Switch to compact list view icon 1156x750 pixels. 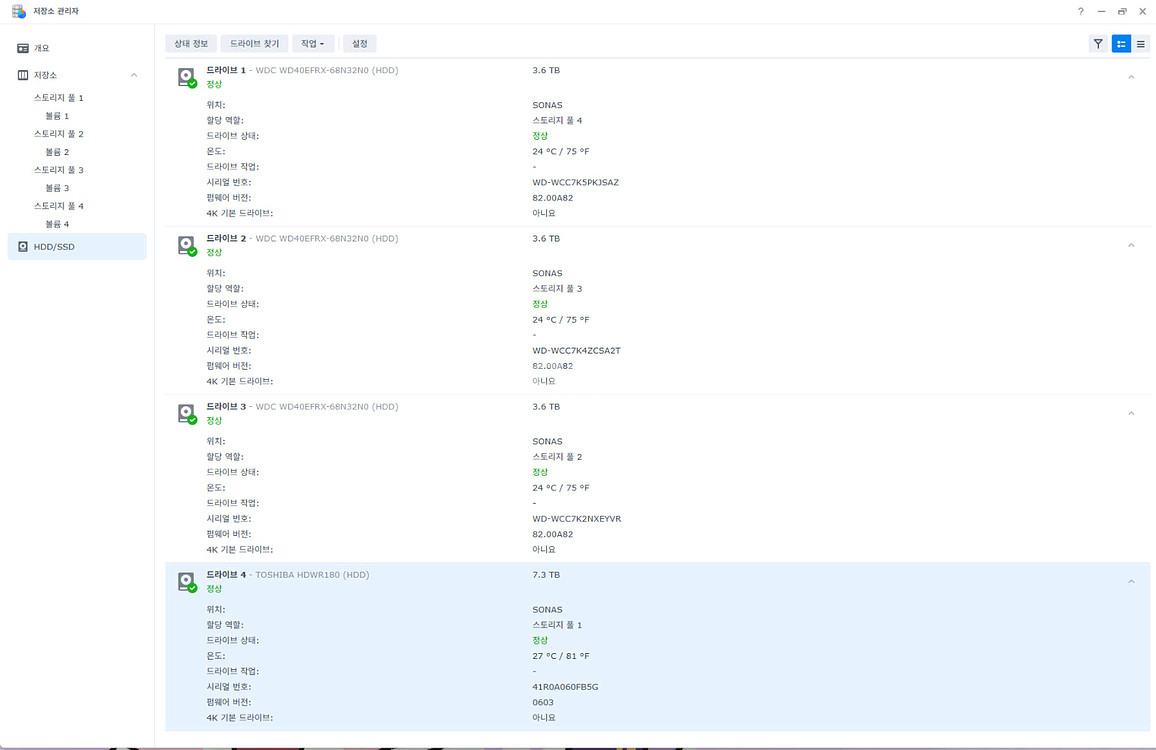point(1140,44)
